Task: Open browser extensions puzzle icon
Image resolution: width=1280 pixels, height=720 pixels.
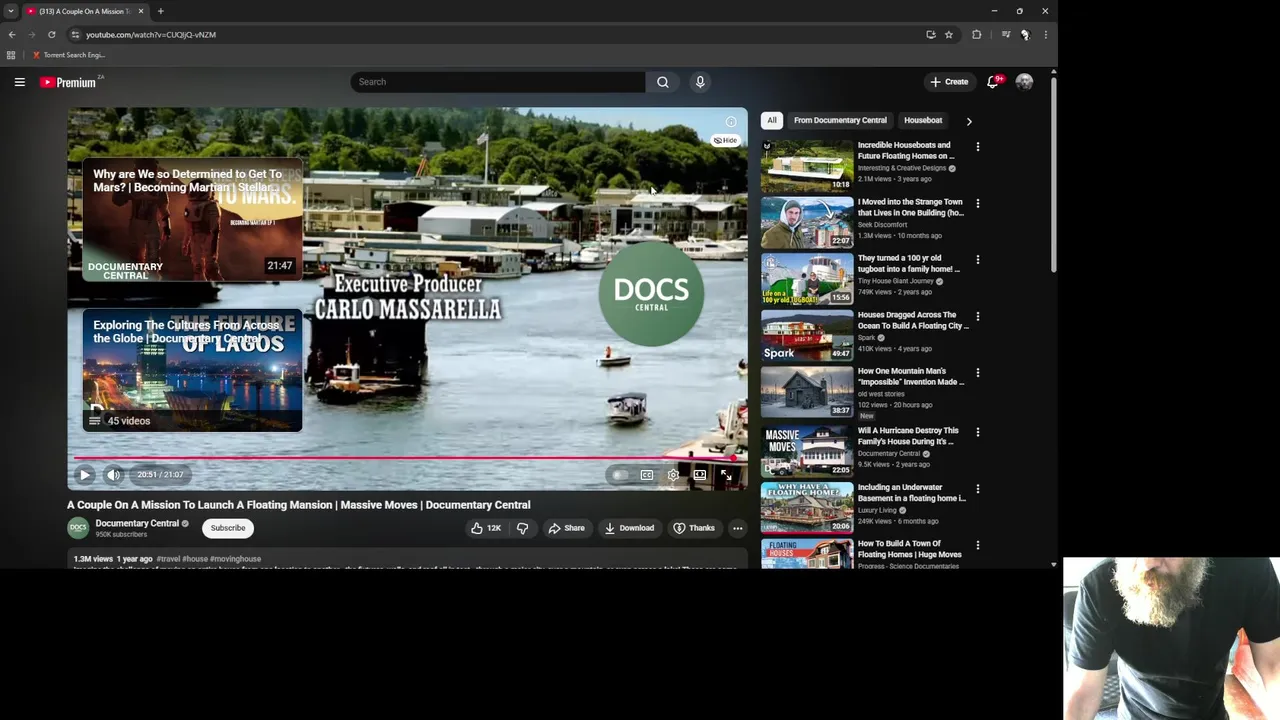Action: [977, 35]
